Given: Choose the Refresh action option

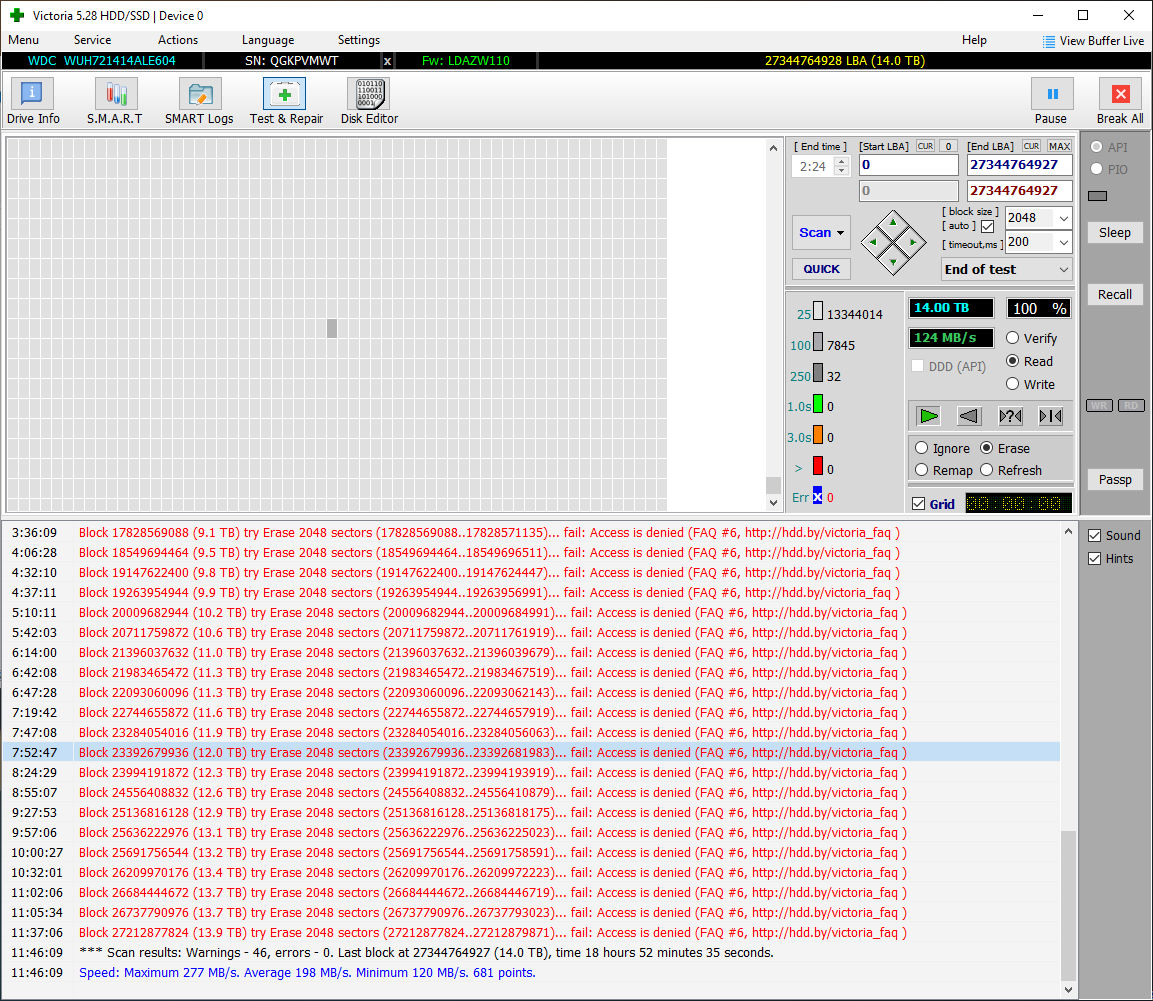Looking at the screenshot, I should tap(1011, 470).
